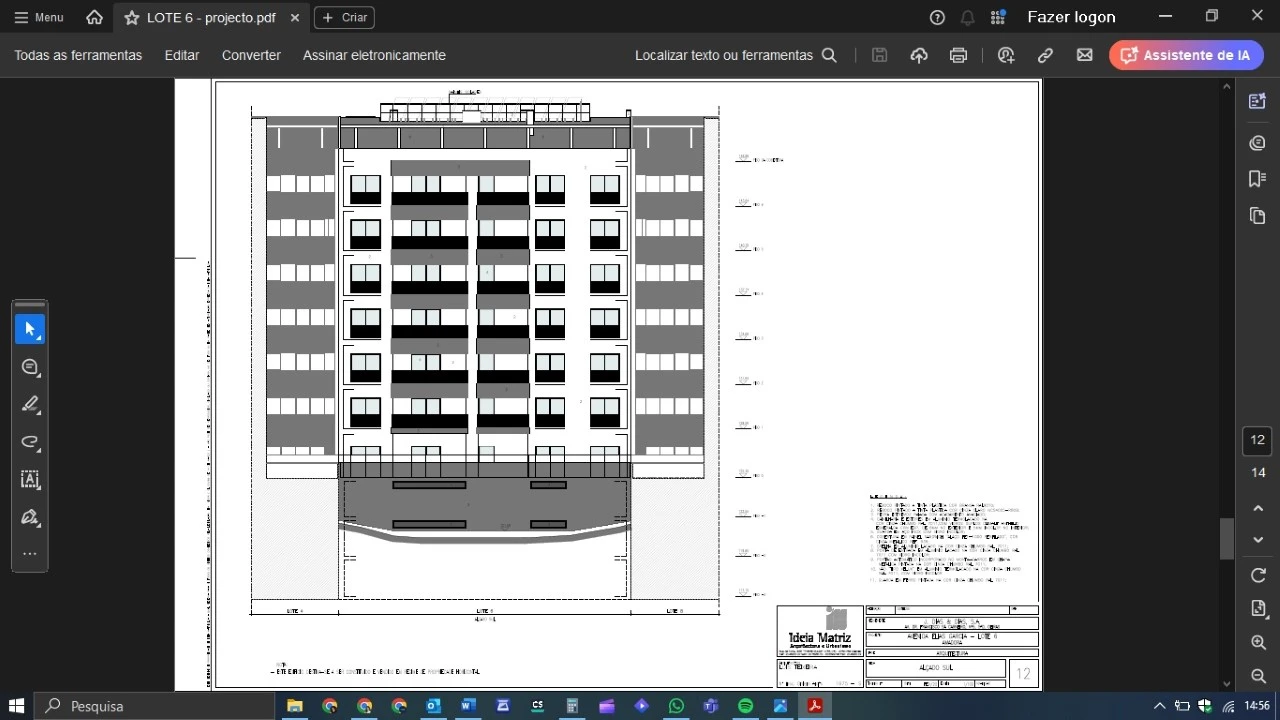Viewport: 1280px width, 720px height.
Task: Select the arrow selection tool
Action: click(30, 329)
